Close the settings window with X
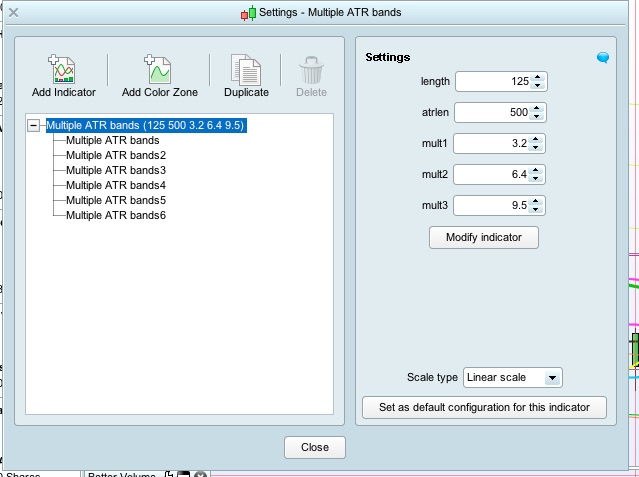The width and height of the screenshot is (639, 477). [13, 13]
